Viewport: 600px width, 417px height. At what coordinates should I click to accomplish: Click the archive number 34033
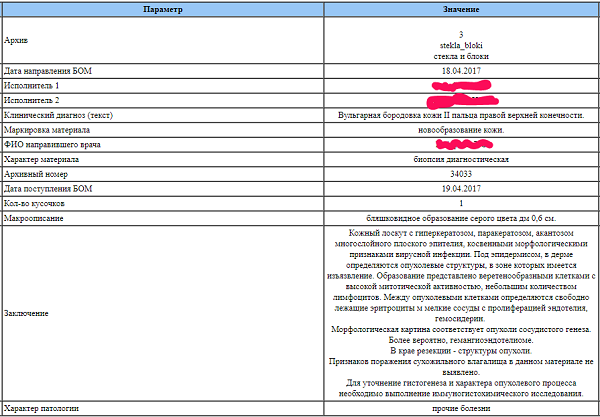(x=461, y=174)
